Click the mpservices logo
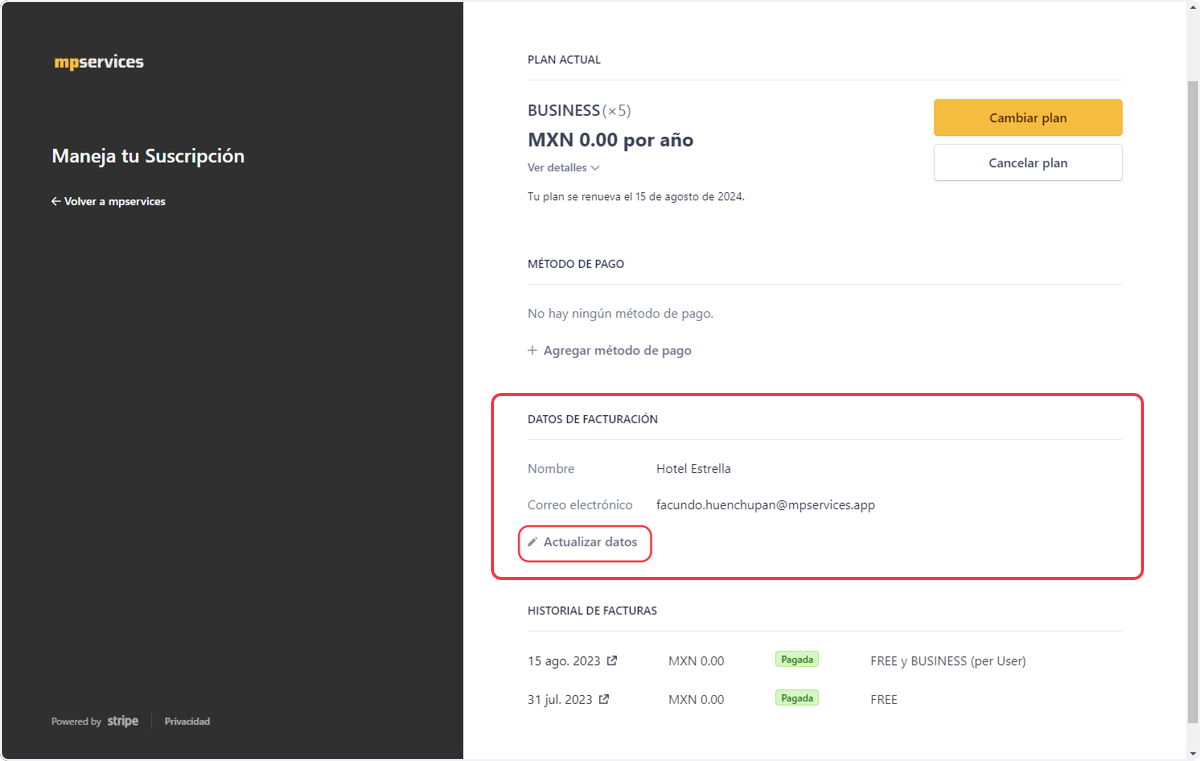The width and height of the screenshot is (1200, 761). click(99, 62)
